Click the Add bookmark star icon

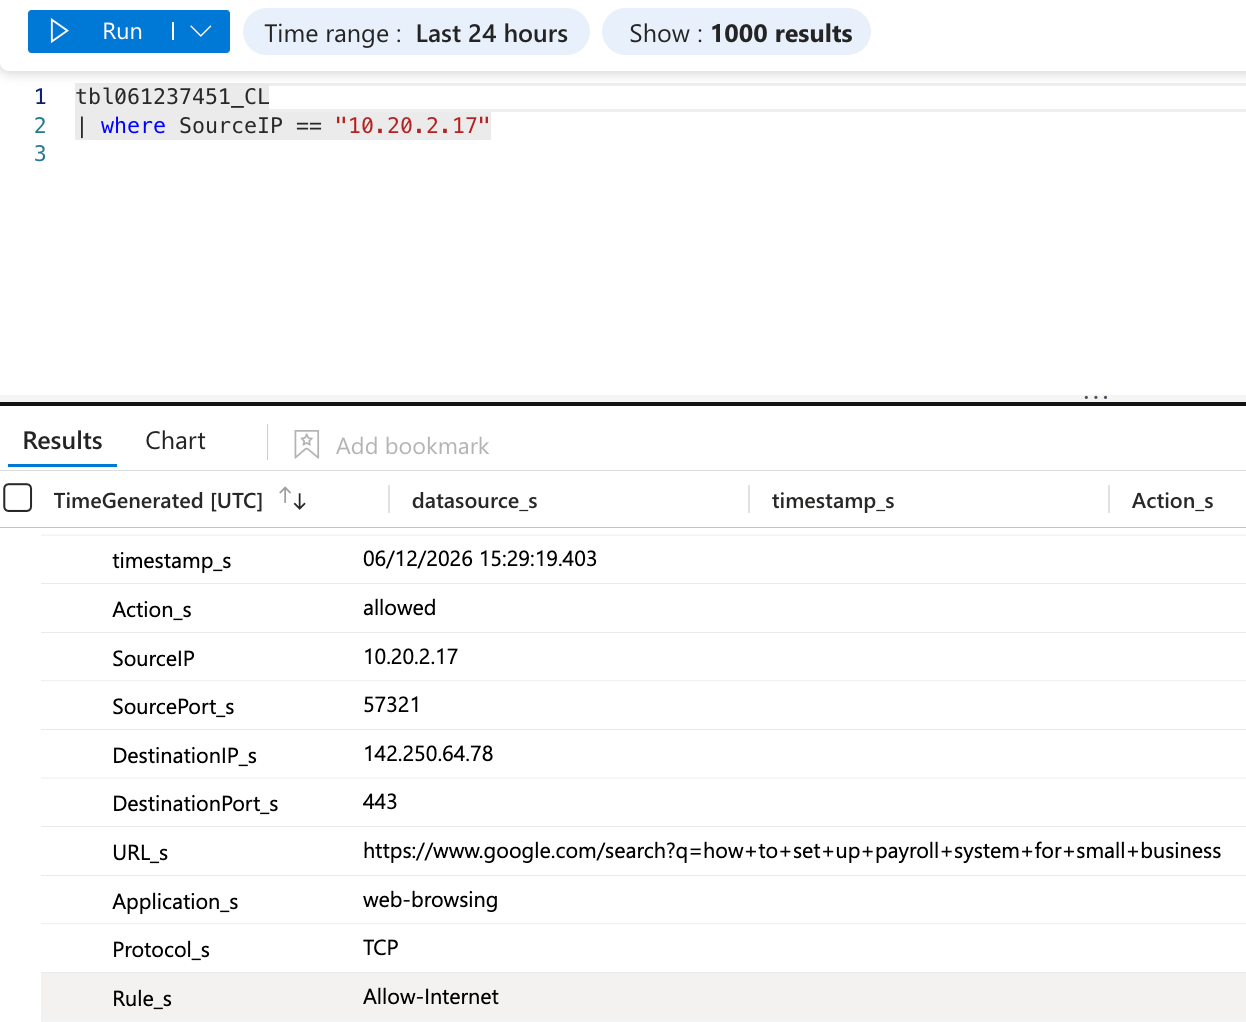(x=307, y=445)
